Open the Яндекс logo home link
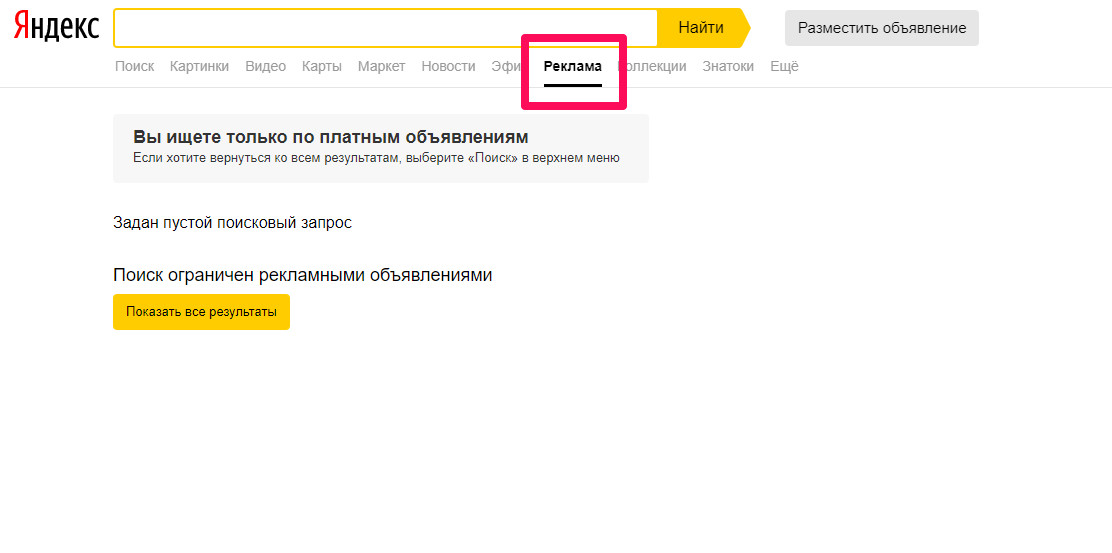The width and height of the screenshot is (1112, 553). [57, 27]
